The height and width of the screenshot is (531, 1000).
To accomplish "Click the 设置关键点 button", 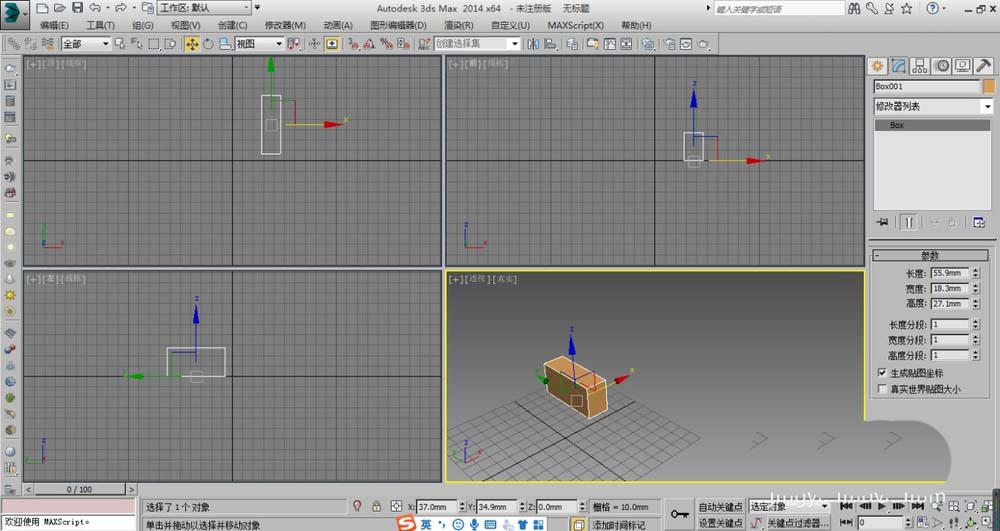I will tap(720, 523).
